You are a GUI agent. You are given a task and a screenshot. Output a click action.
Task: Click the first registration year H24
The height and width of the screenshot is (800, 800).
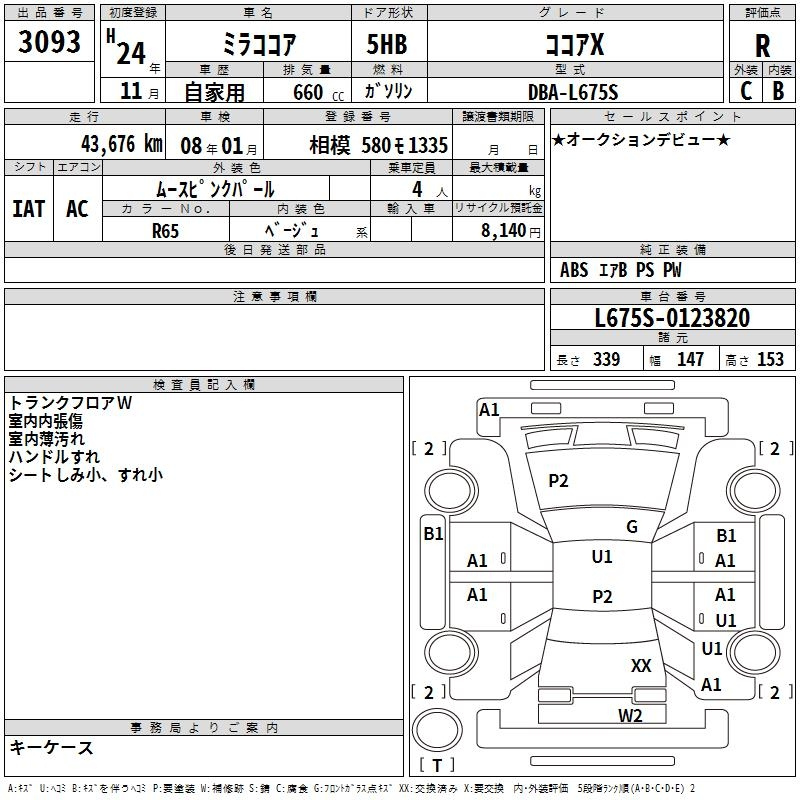pos(127,46)
